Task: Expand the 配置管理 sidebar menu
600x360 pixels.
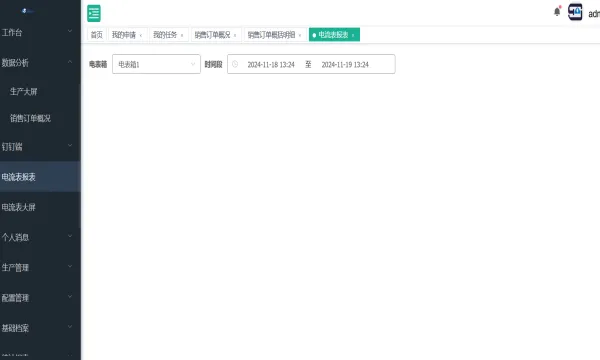Action: click(x=38, y=297)
